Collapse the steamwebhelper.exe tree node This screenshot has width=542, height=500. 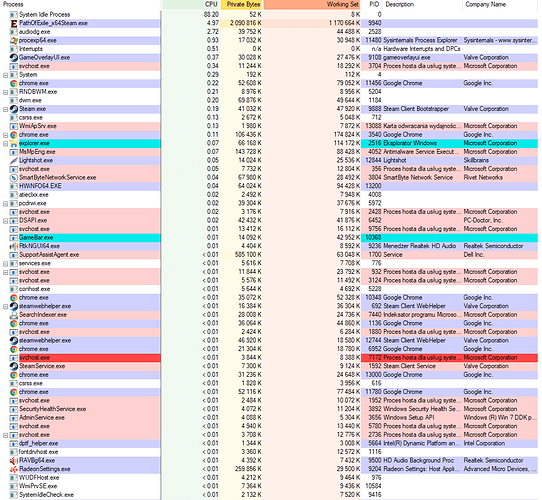tap(5, 306)
